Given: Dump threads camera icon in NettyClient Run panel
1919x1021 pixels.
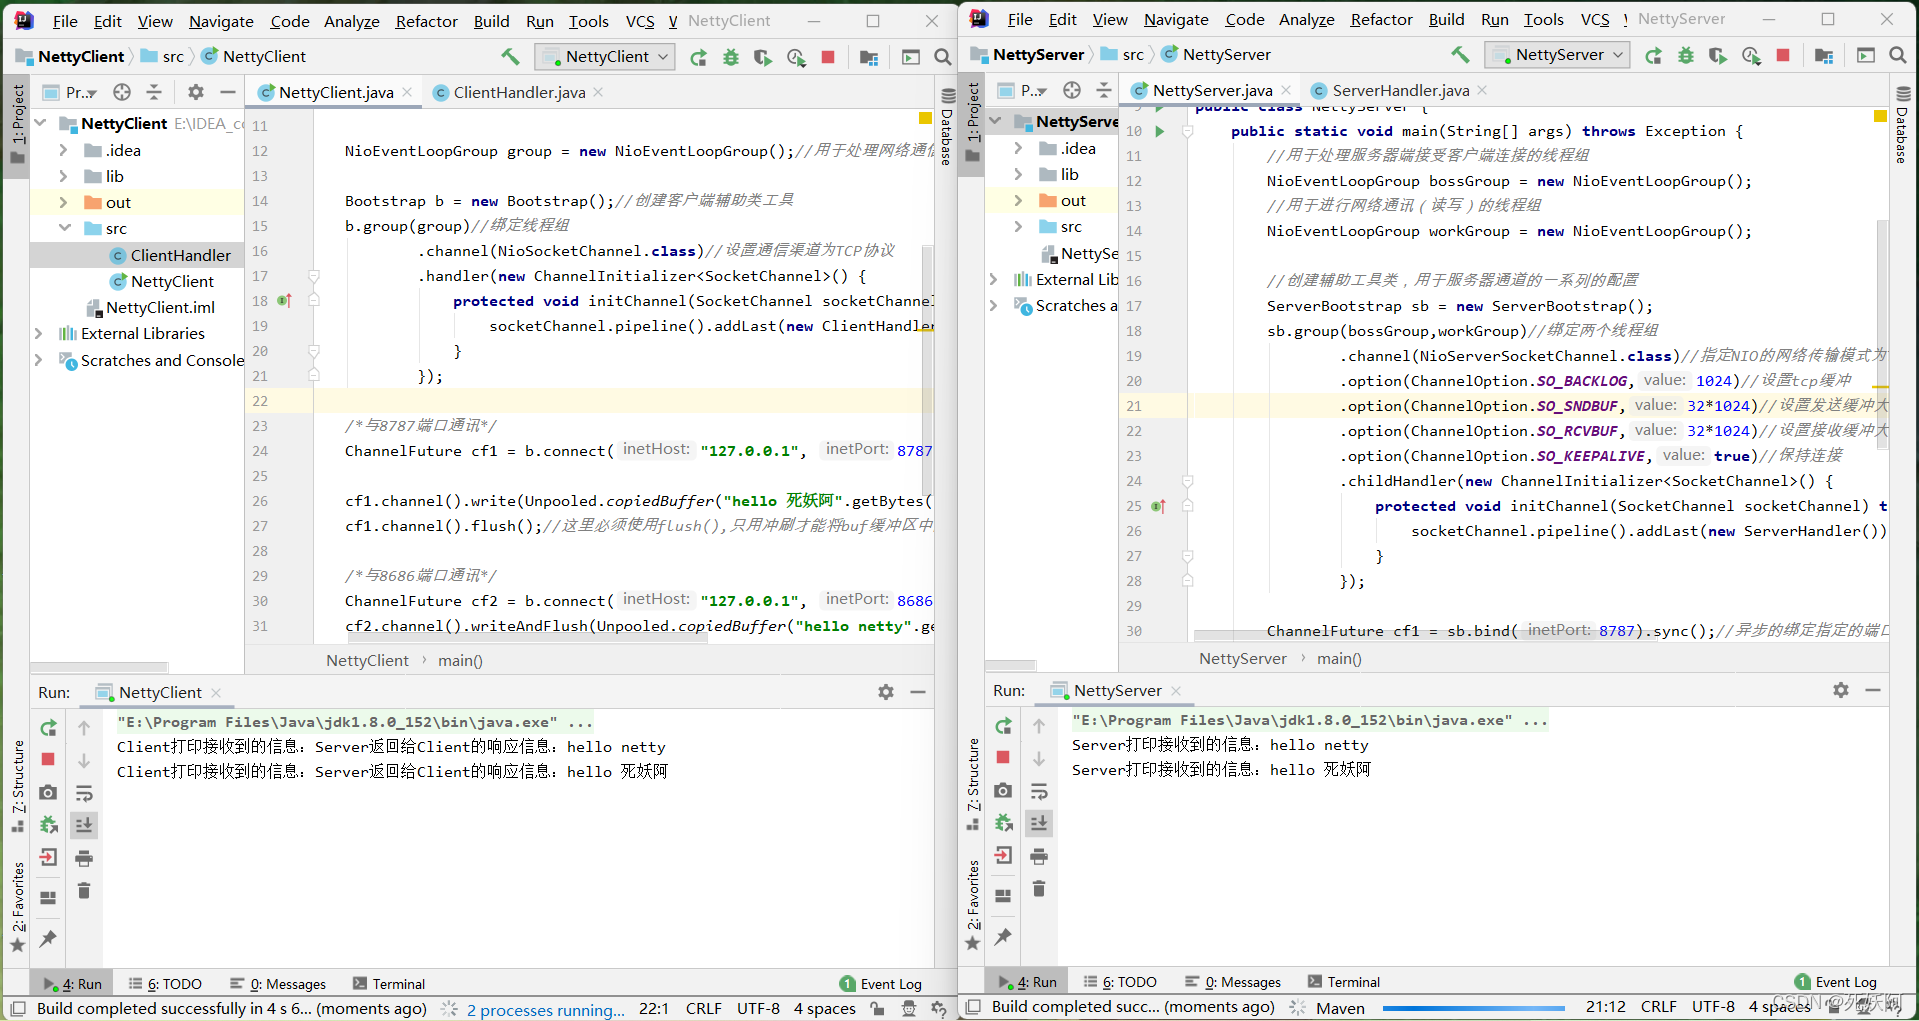Looking at the screenshot, I should [48, 793].
